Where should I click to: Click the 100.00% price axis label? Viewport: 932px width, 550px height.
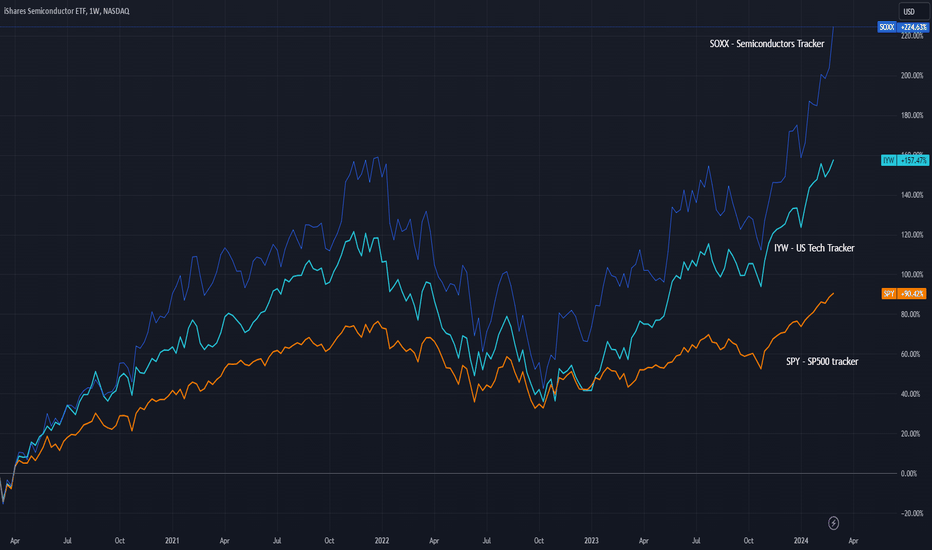(912, 275)
